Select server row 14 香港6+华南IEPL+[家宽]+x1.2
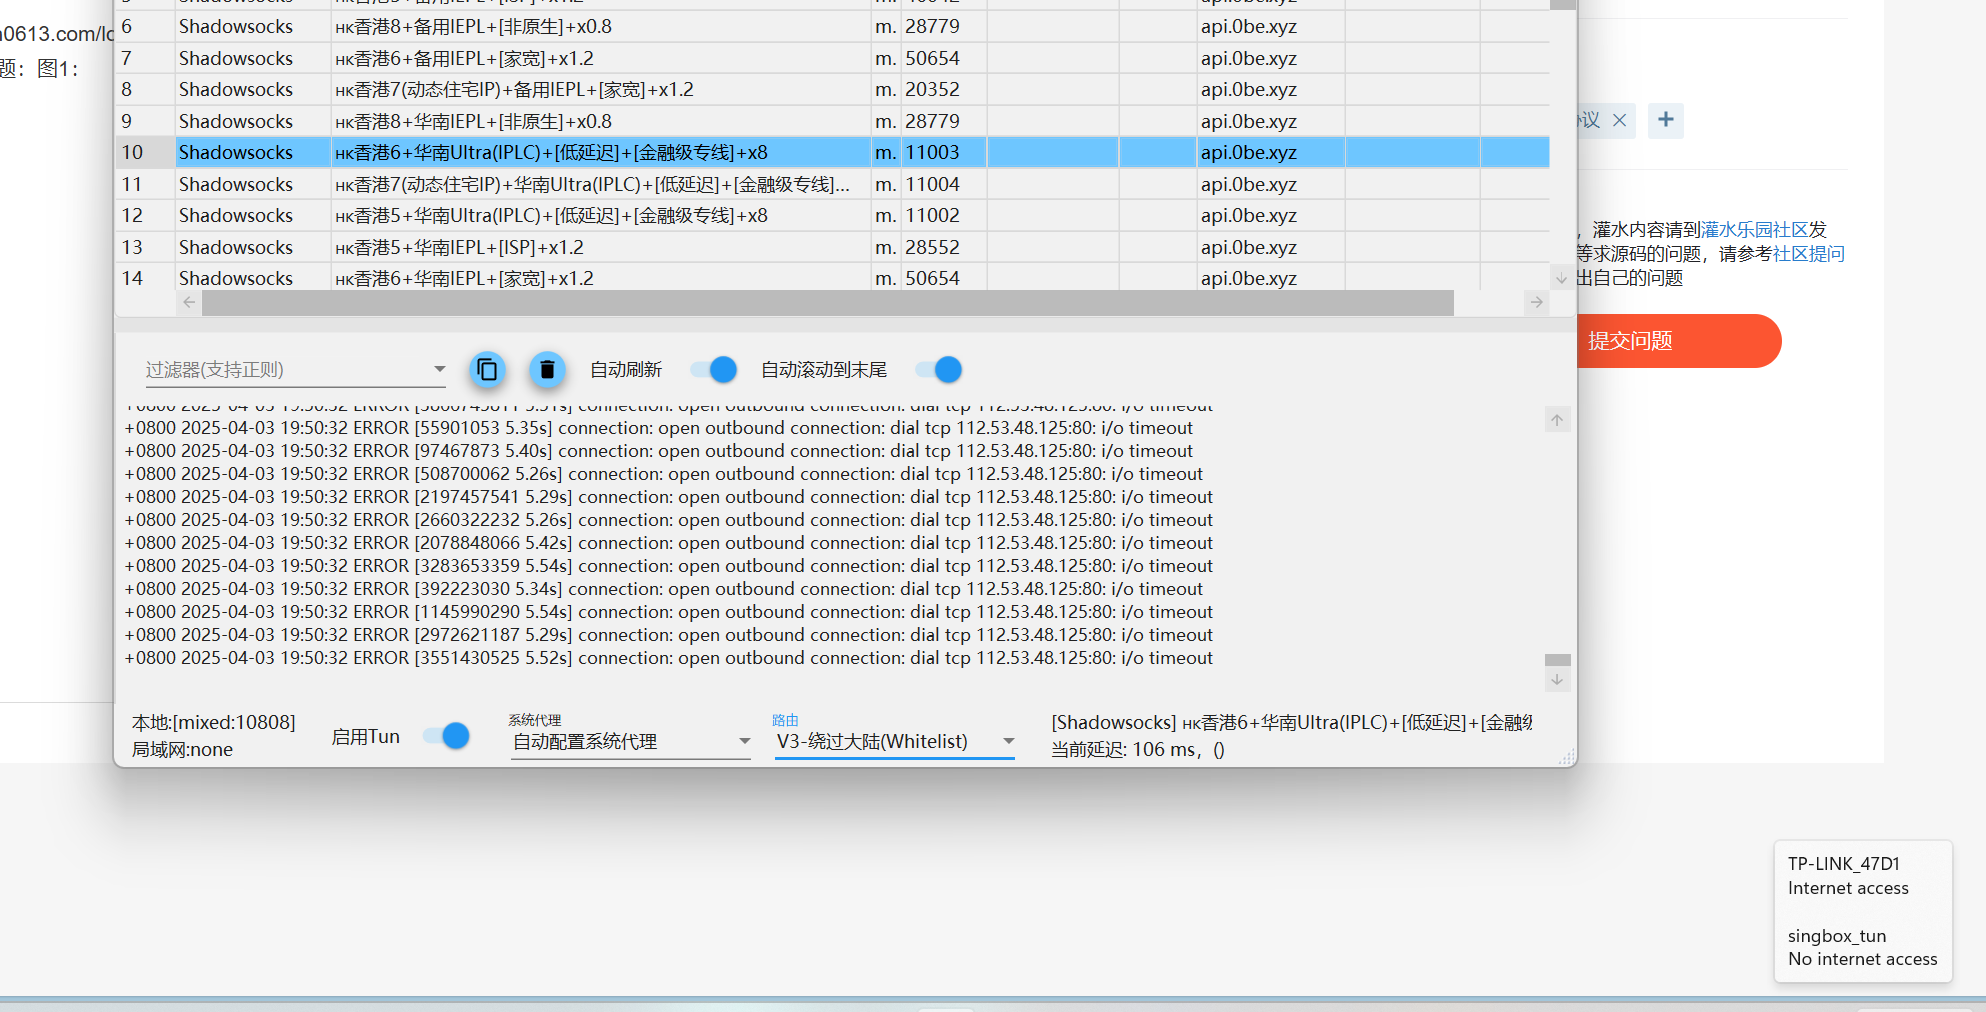Viewport: 1986px width, 1012px height. tap(832, 277)
